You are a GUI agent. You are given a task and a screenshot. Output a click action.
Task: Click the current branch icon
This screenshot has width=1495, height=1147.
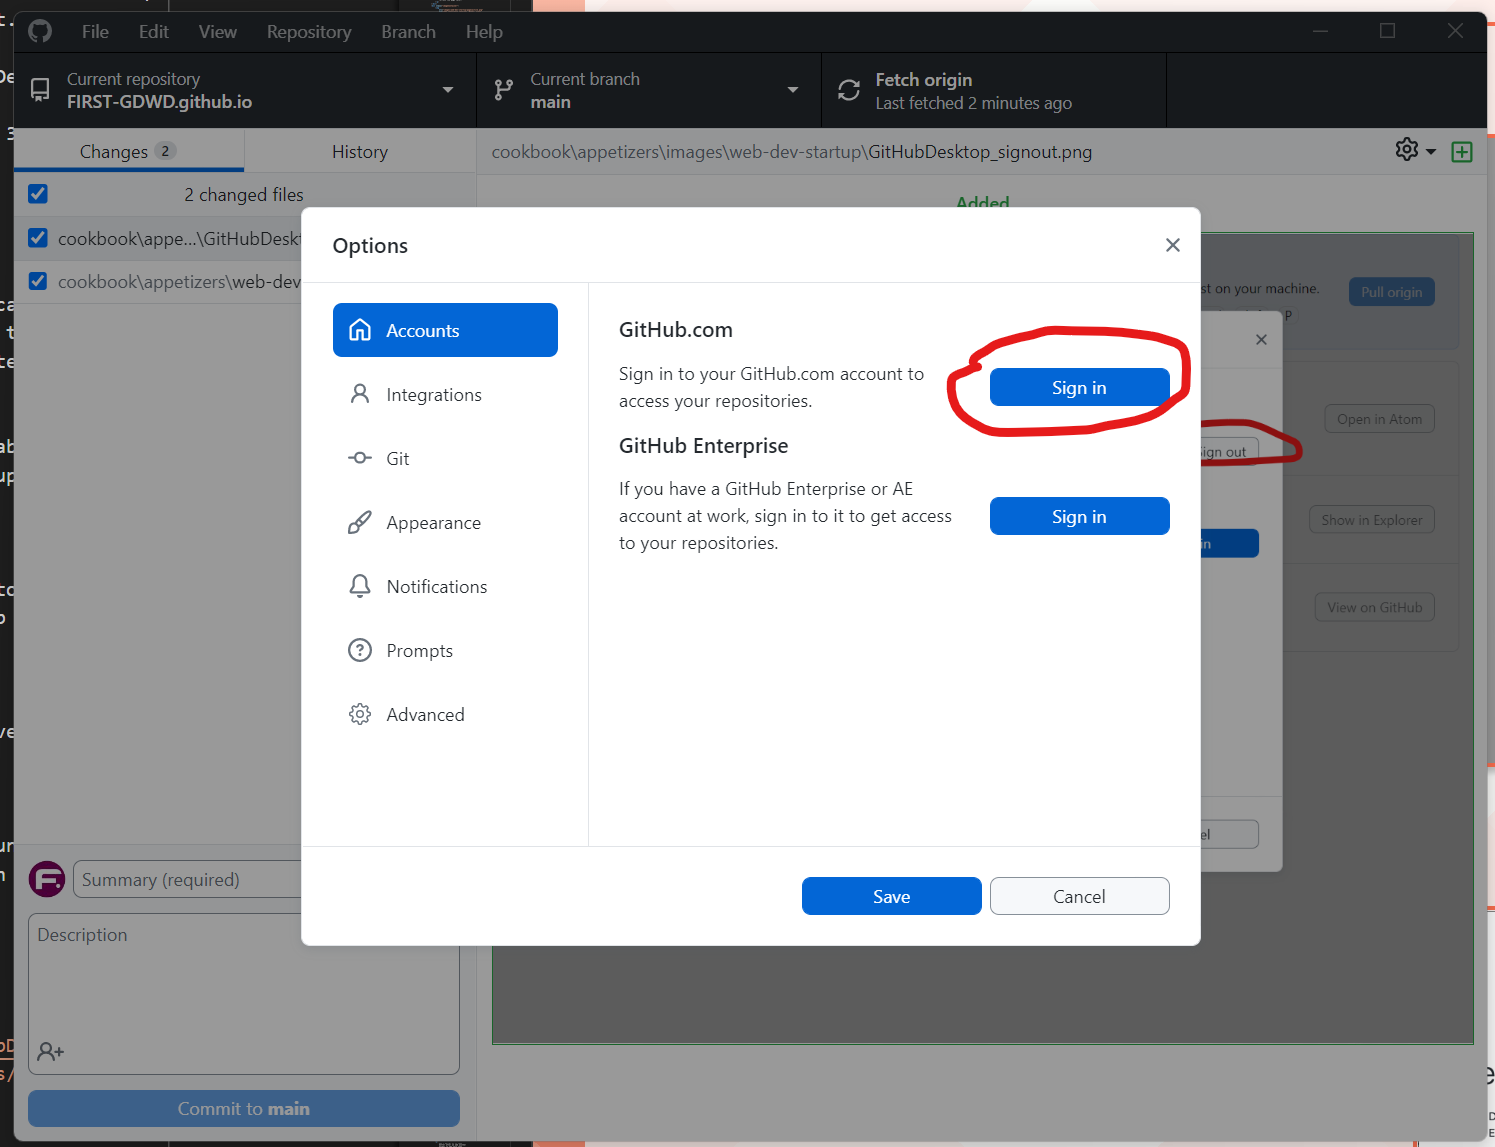pyautogui.click(x=503, y=90)
